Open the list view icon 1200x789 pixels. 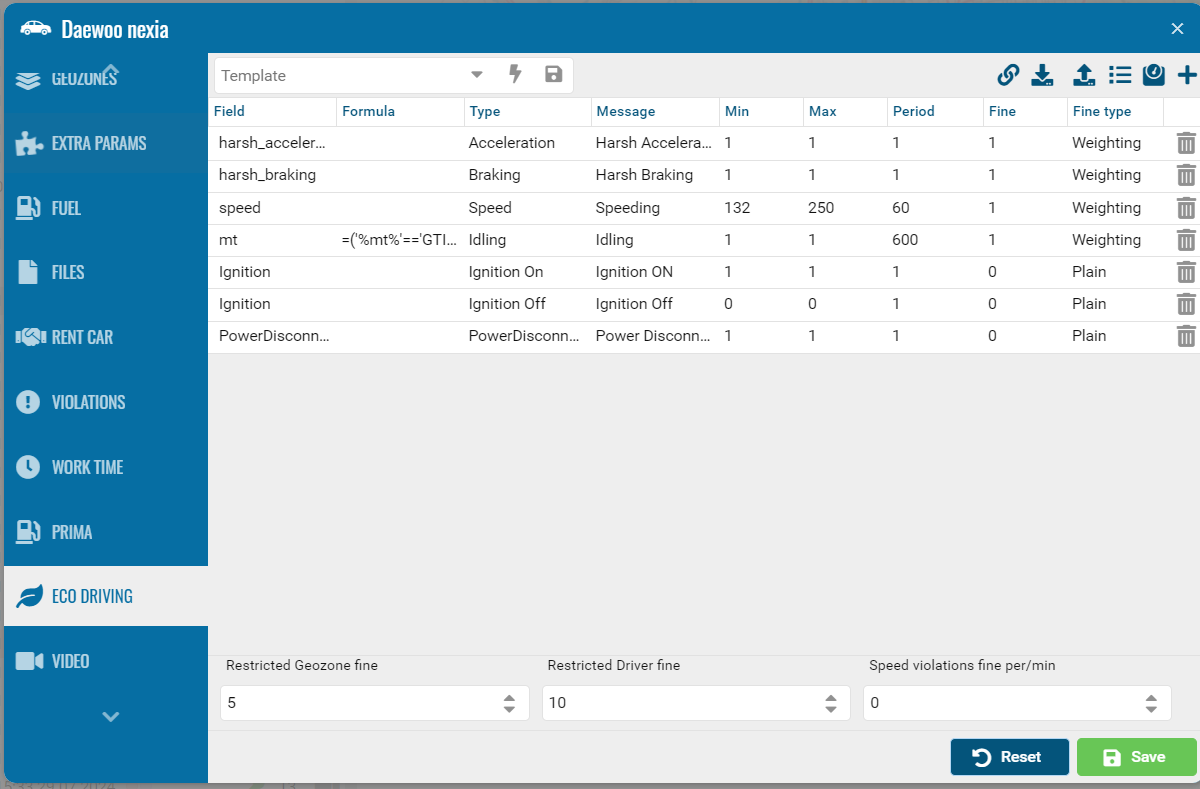(x=1119, y=75)
